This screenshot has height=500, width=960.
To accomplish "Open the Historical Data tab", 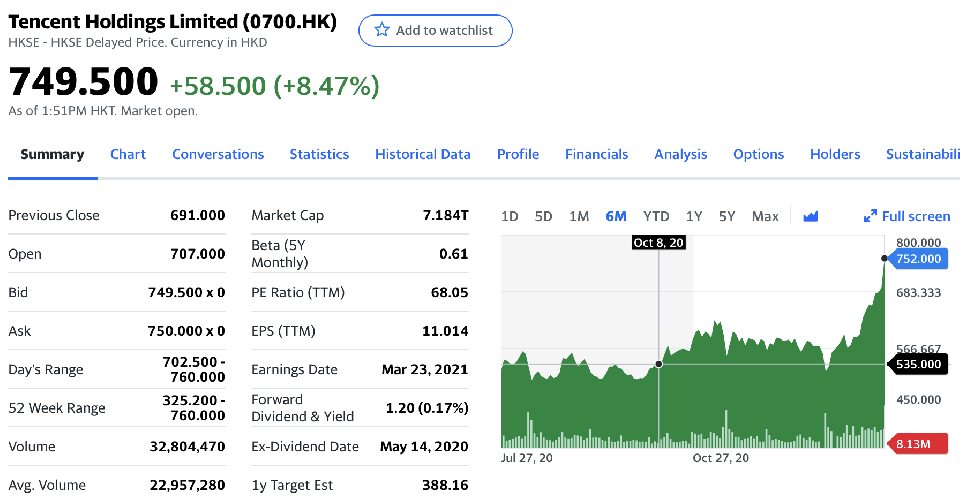I will 422,154.
